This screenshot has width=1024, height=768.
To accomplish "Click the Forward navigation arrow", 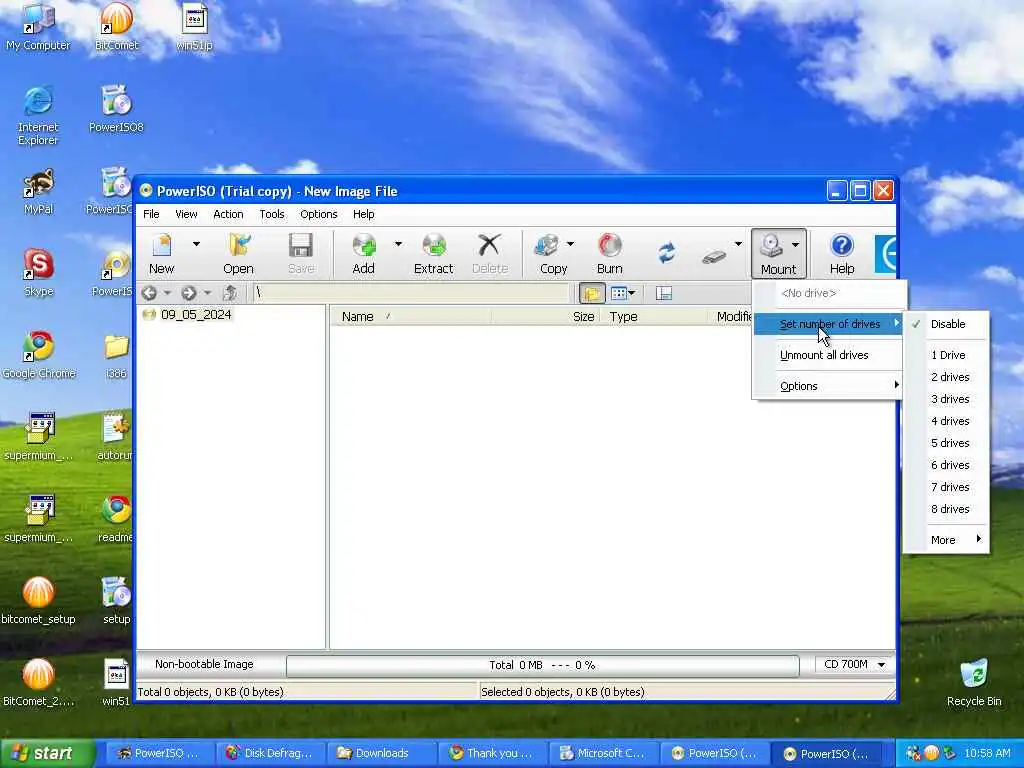I will pos(189,293).
